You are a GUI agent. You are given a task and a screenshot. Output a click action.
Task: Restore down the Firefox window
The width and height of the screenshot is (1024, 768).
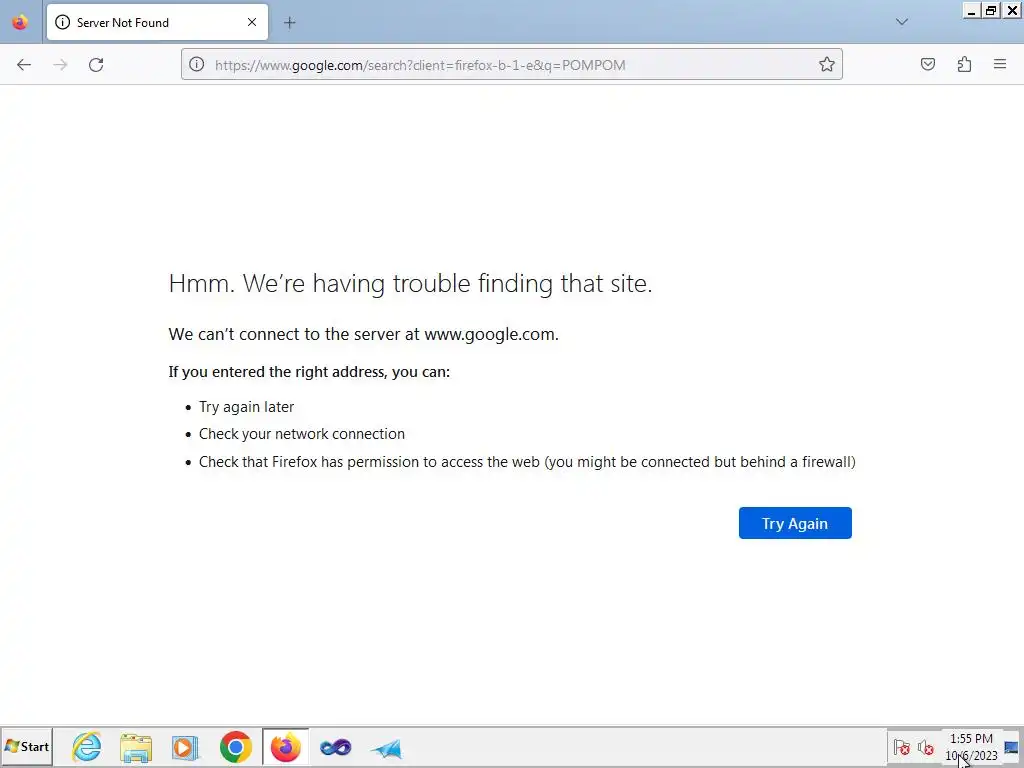991,10
